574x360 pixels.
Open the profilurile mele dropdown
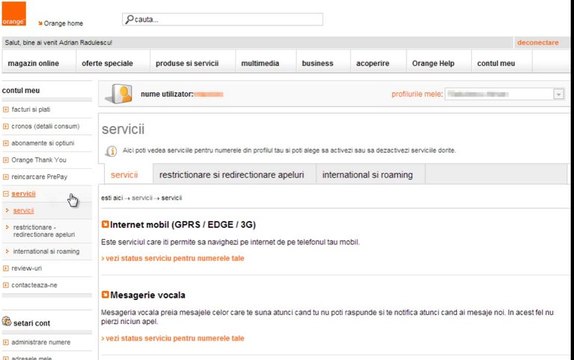(504, 94)
